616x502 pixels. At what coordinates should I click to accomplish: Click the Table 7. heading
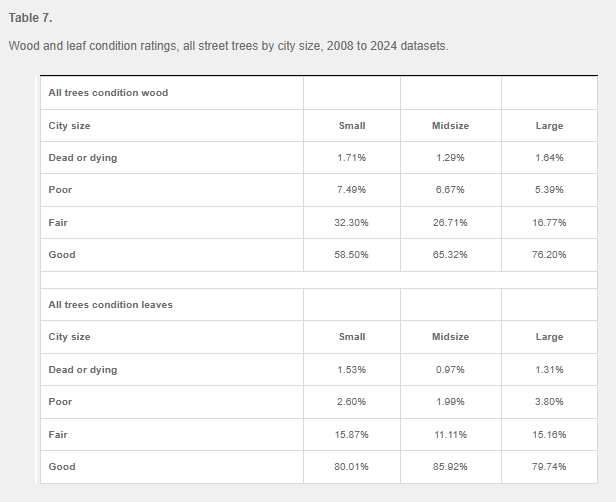(31, 18)
